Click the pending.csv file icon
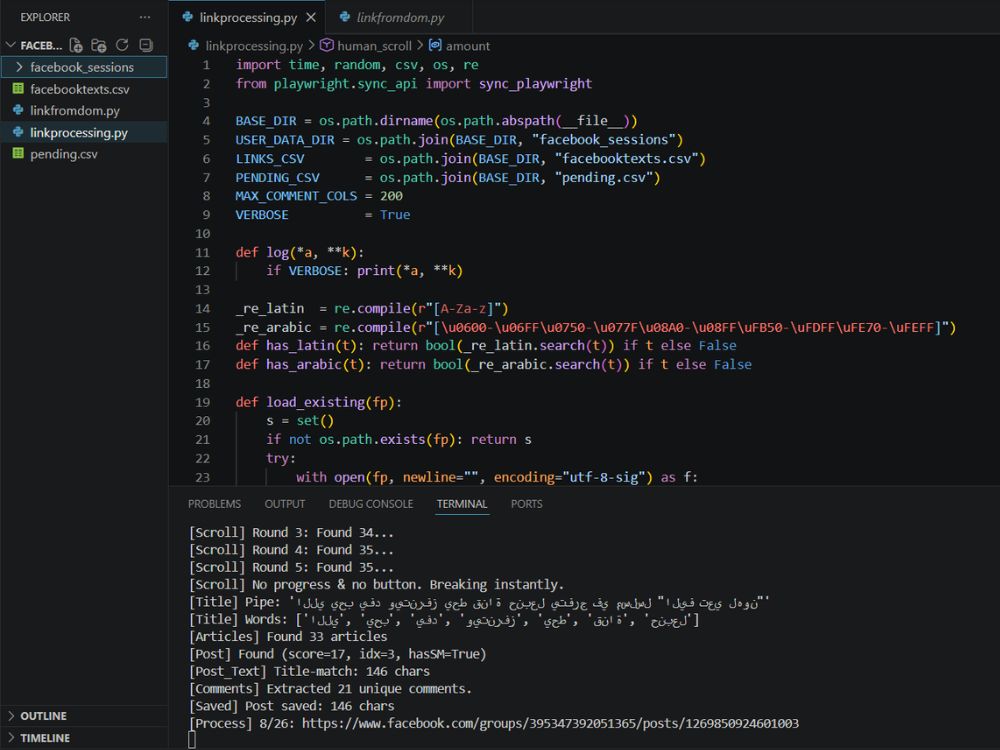 tap(18, 154)
